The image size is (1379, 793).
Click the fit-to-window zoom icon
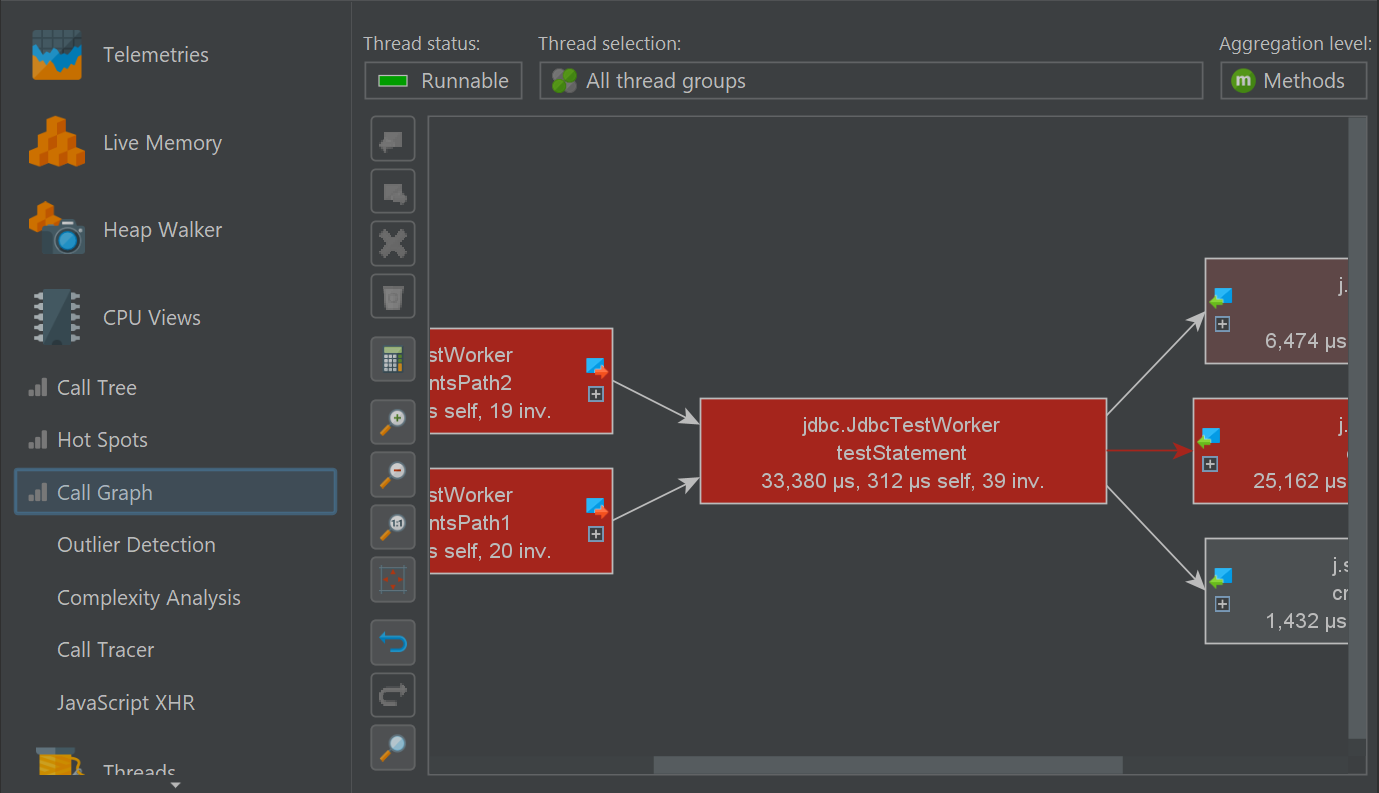[393, 579]
